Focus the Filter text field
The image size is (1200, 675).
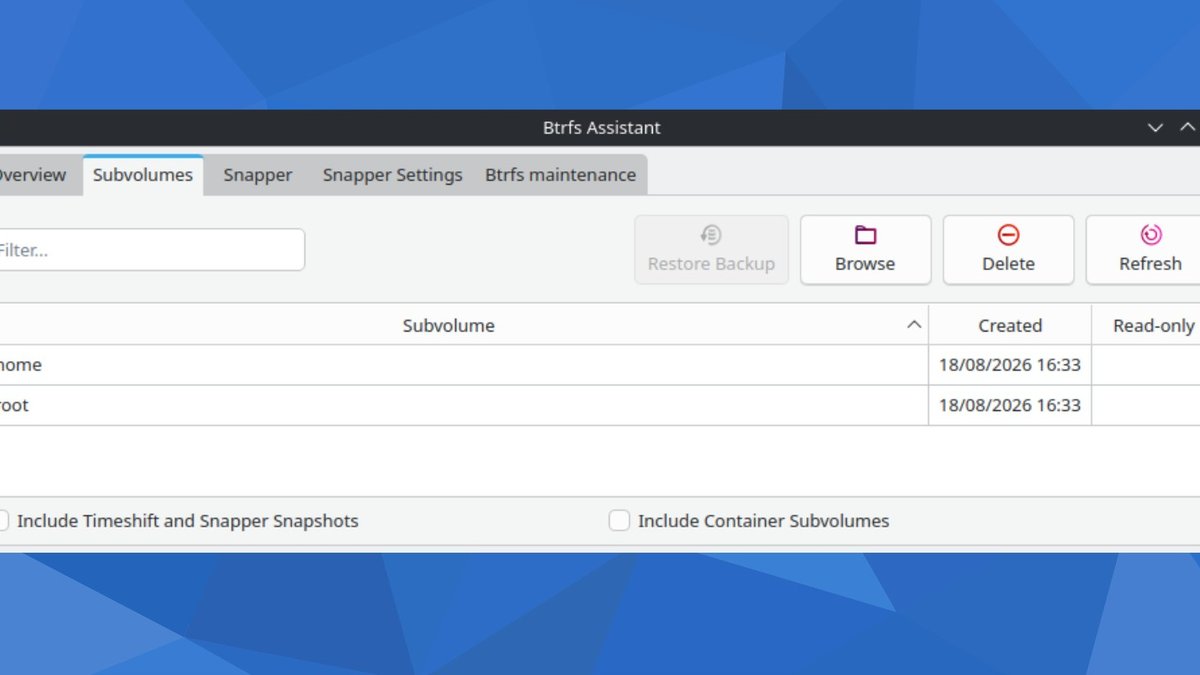150,250
